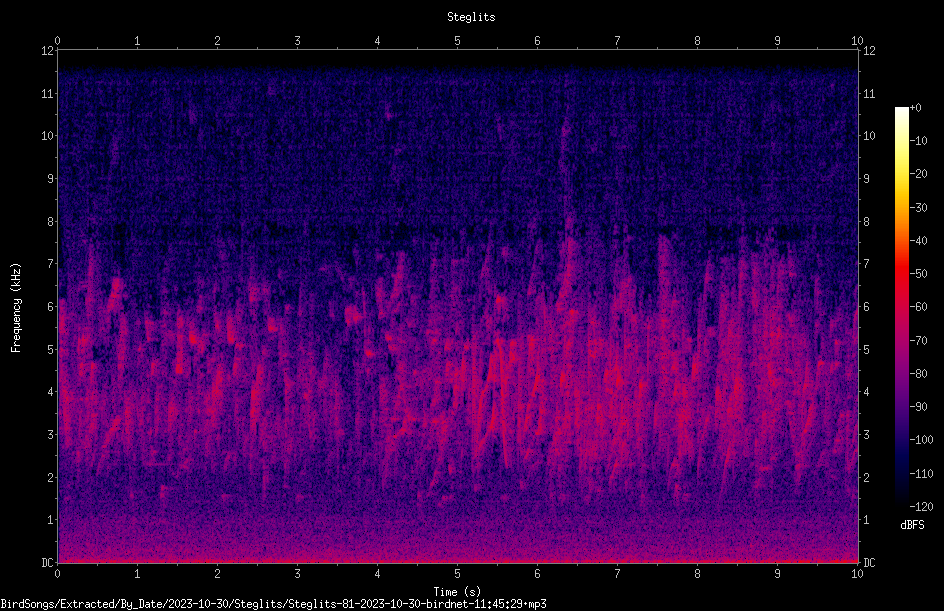Image resolution: width=944 pixels, height=611 pixels.
Task: Click the 12 kHz label on left axis
Action: click(x=48, y=51)
